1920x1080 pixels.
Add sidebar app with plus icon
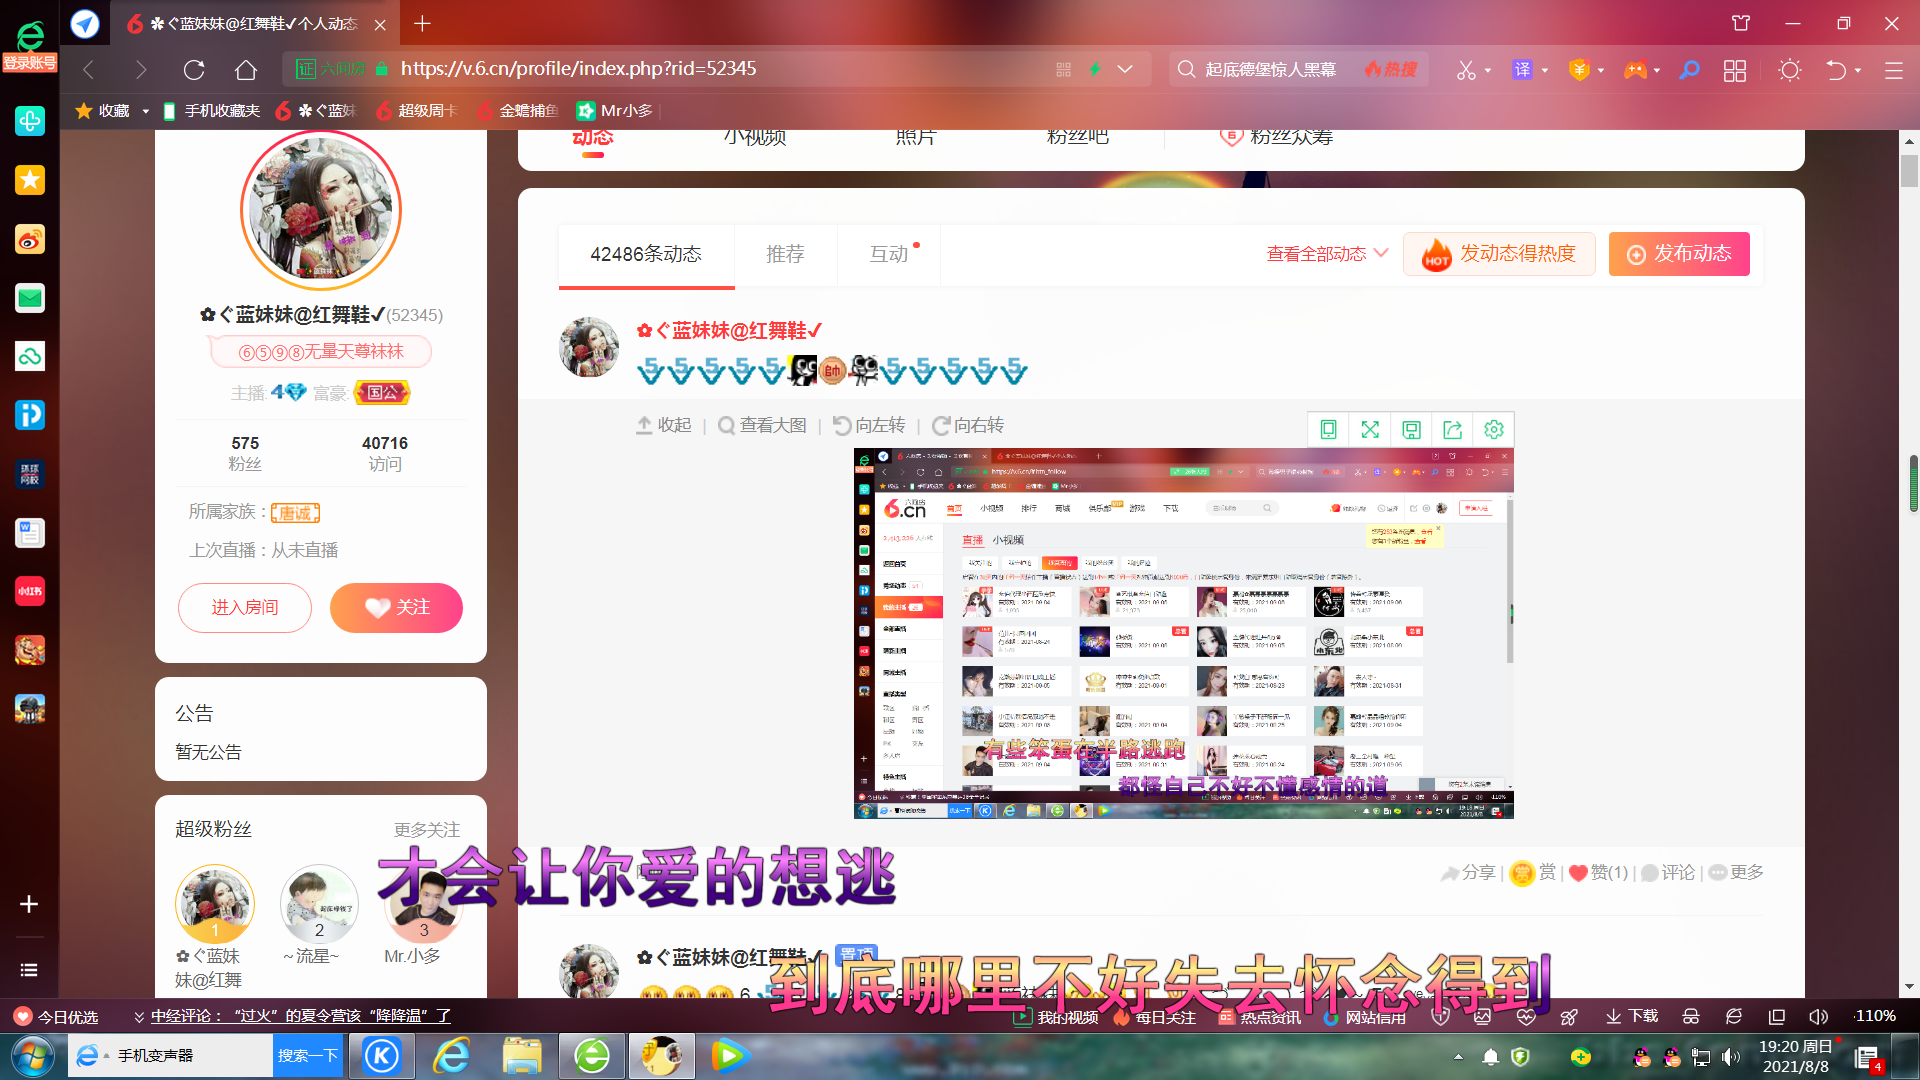point(29,904)
